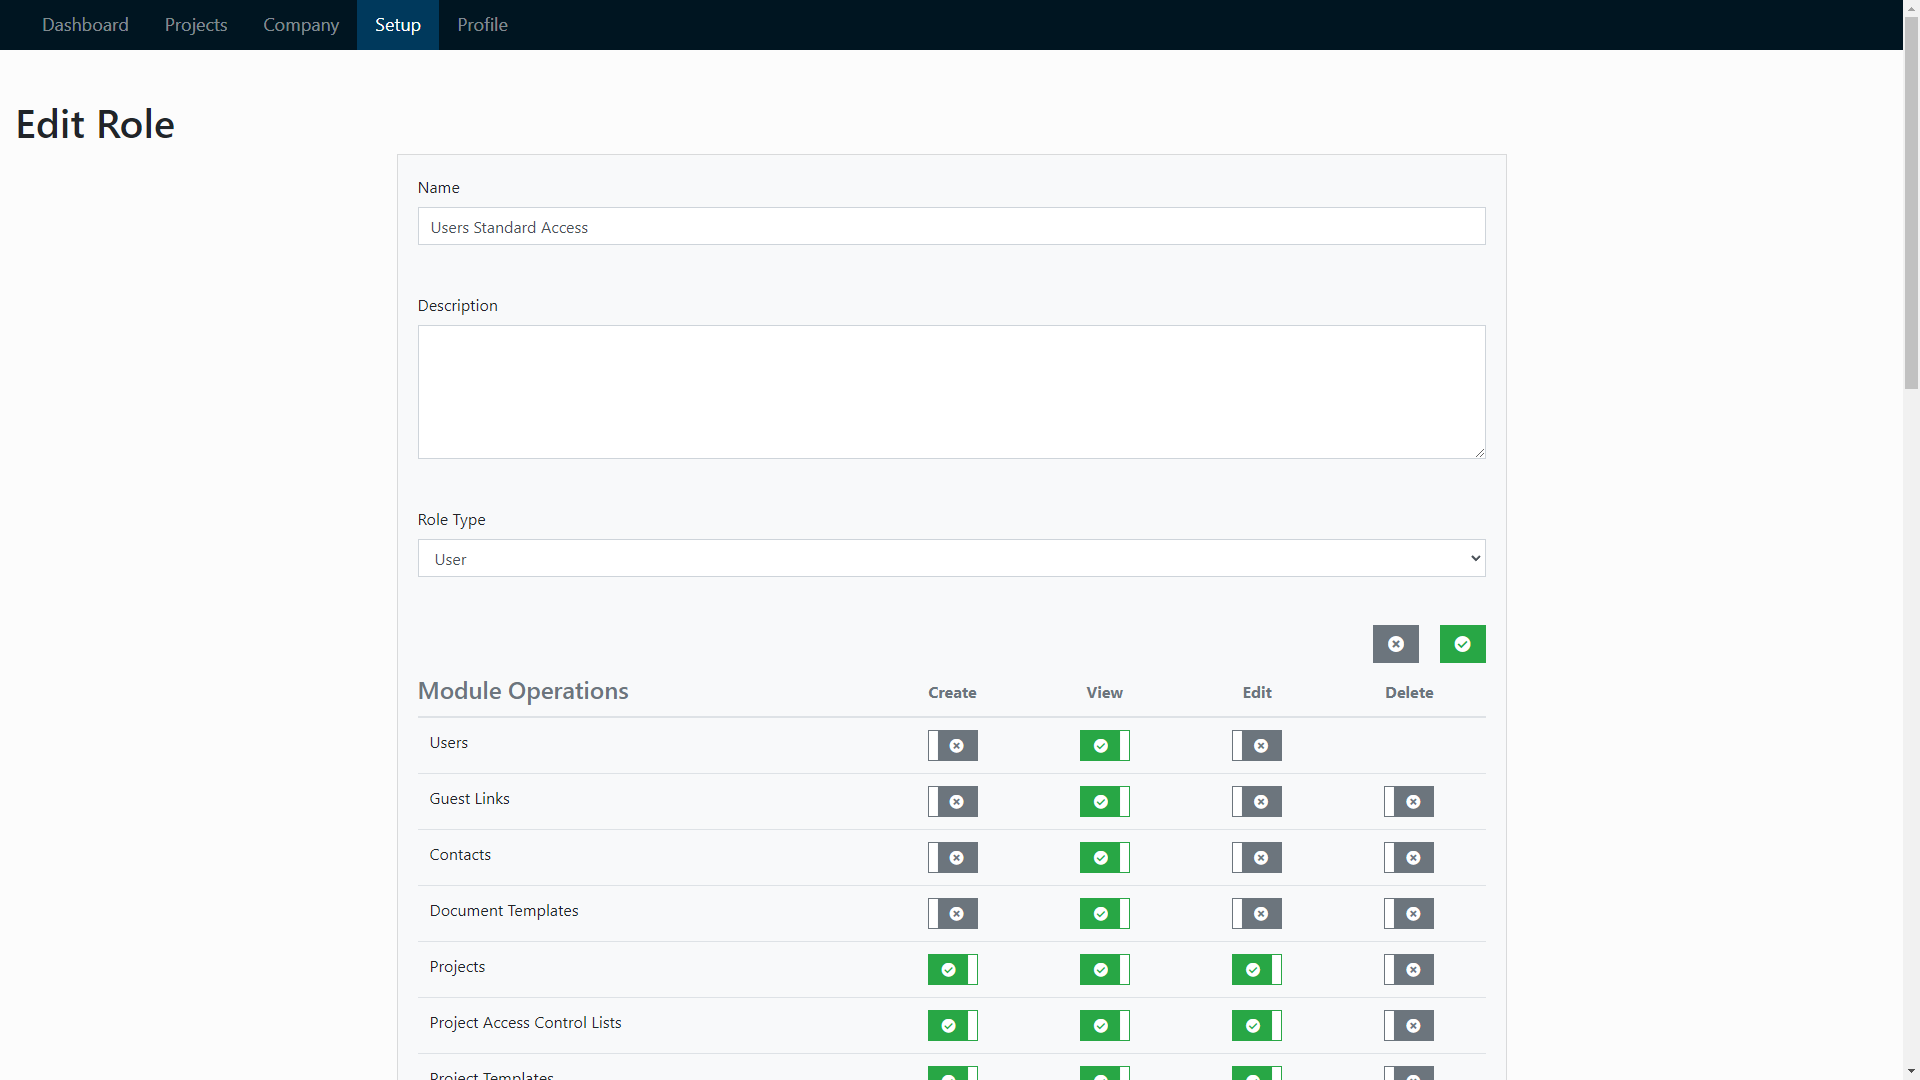Enable Delete permission for Project Templates
This screenshot has width=1920, height=1080.
point(1408,1074)
